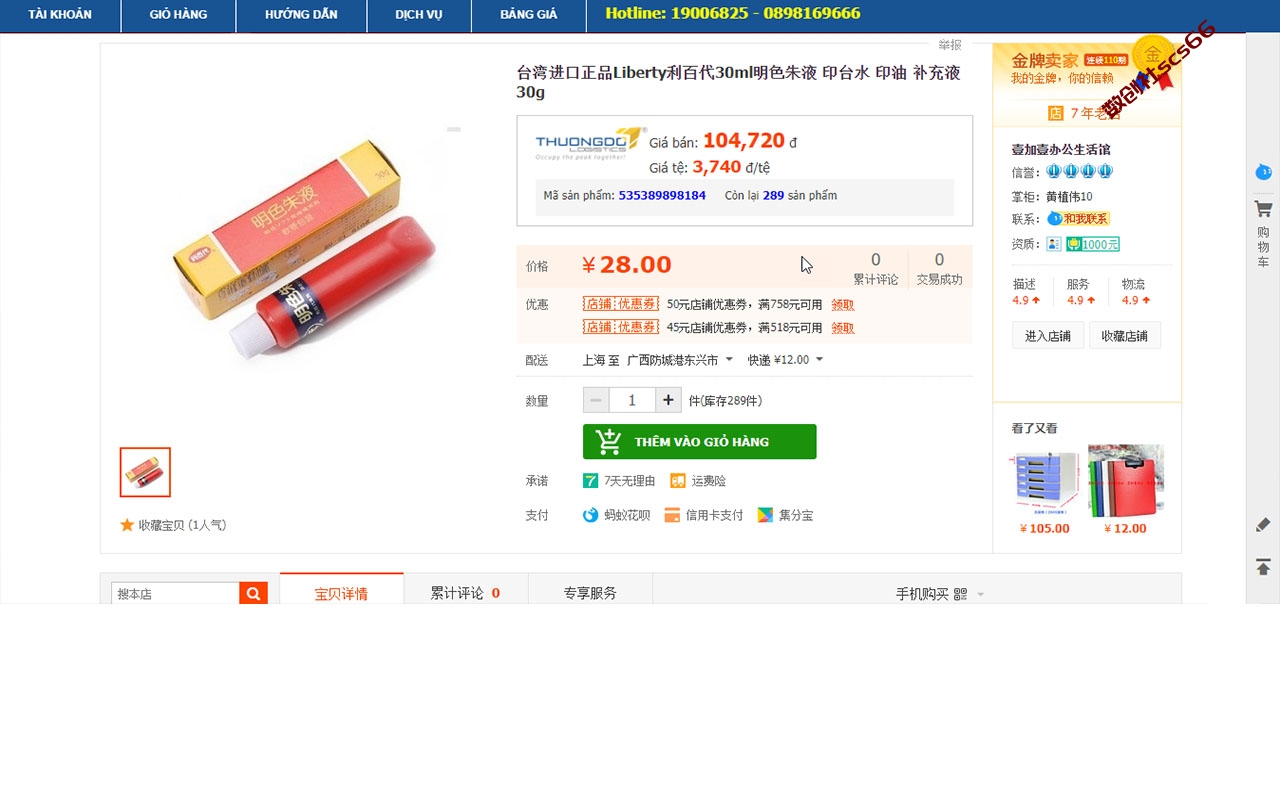Click the Hotline phone number text

(733, 14)
